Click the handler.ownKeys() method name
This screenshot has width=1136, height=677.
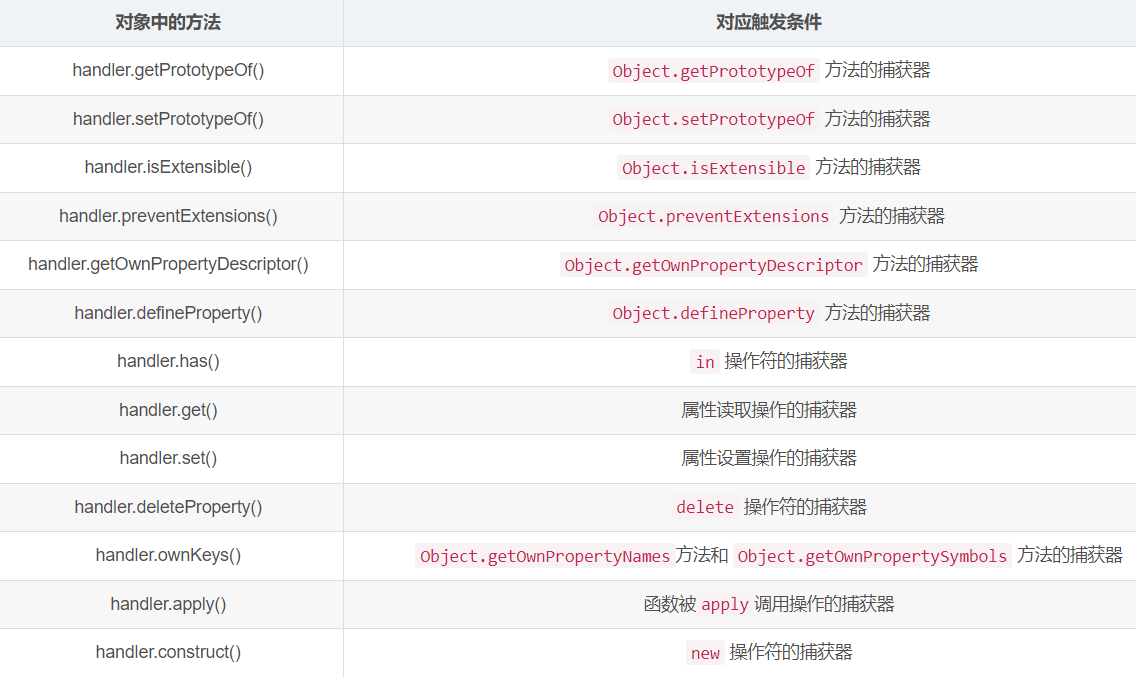168,555
